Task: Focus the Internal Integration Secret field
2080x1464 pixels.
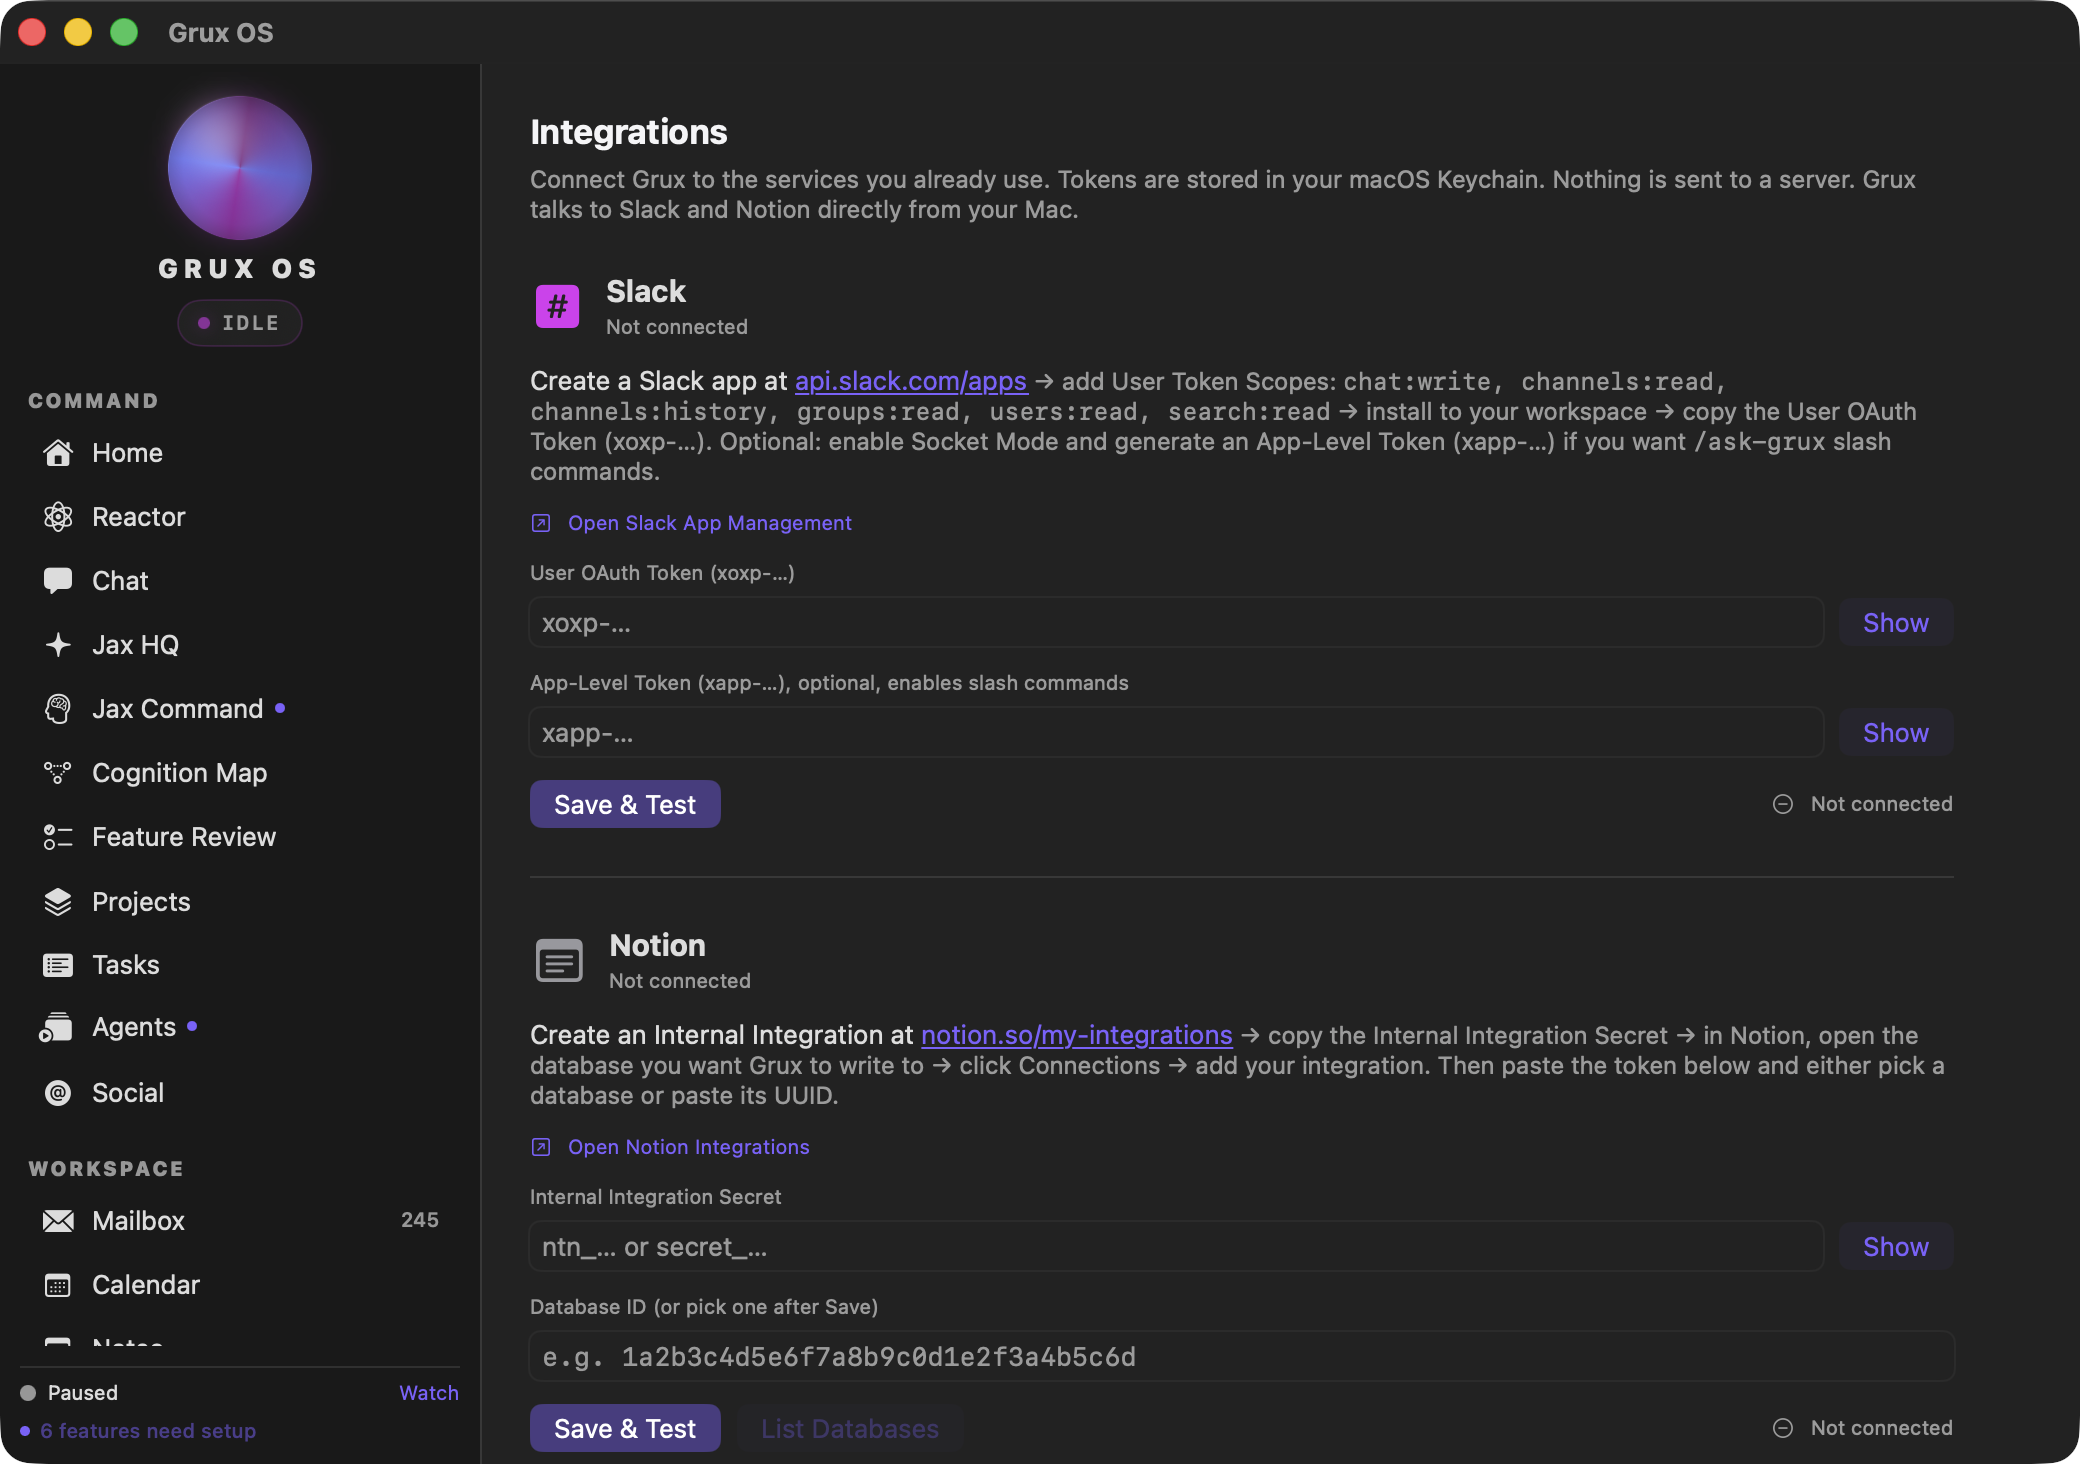Action: [1177, 1247]
